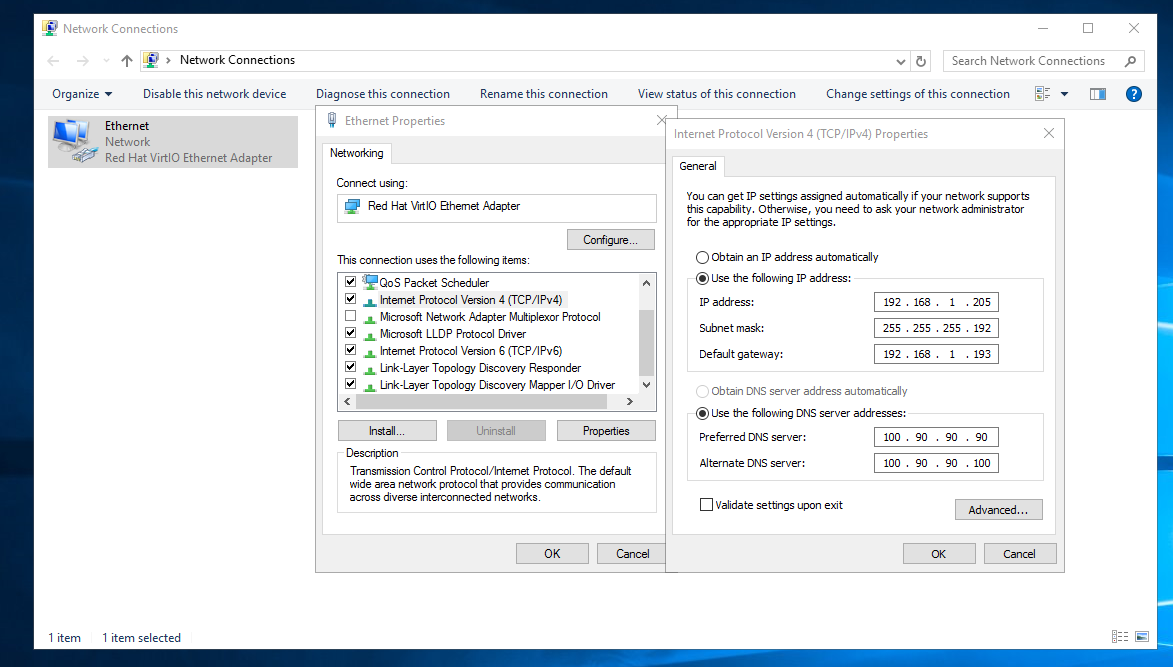Go up one folder level

coord(126,61)
